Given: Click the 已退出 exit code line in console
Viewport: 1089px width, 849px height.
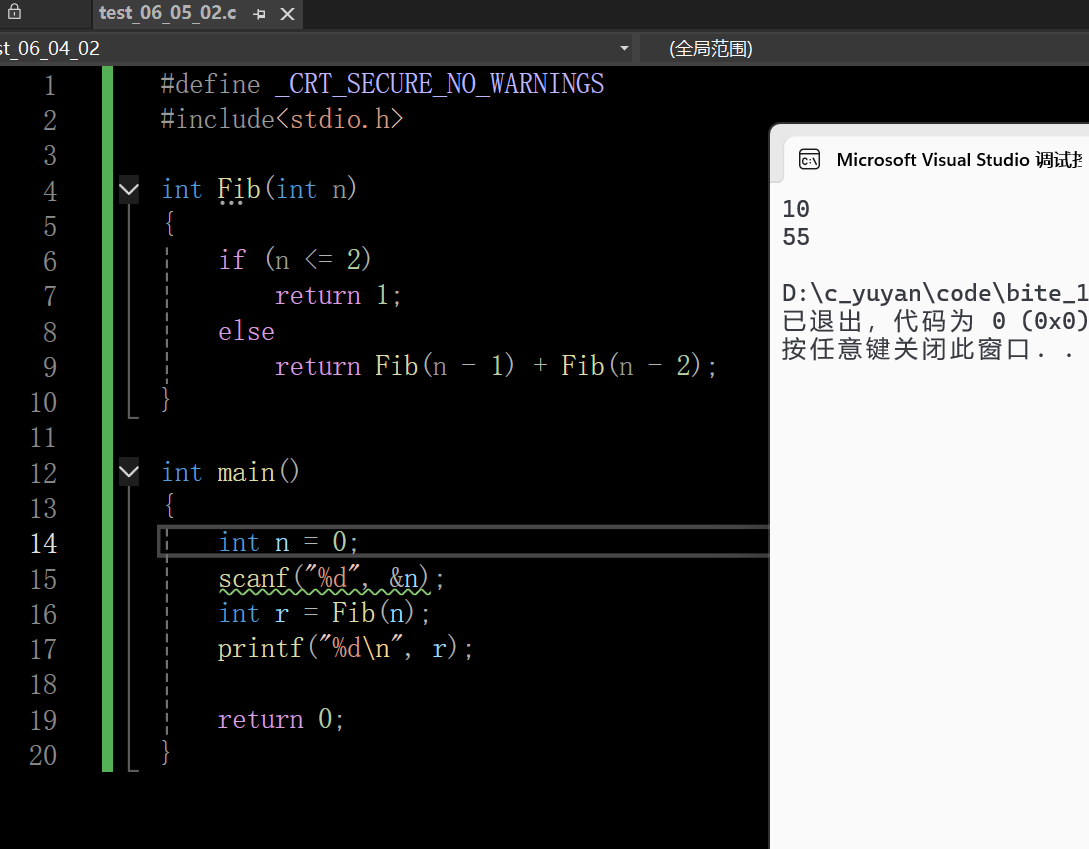Looking at the screenshot, I should pos(936,321).
